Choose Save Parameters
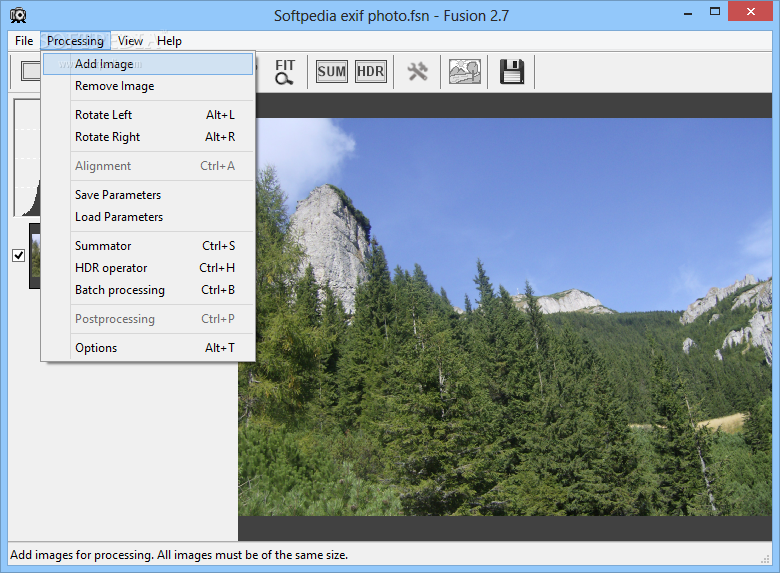 [148, 195]
